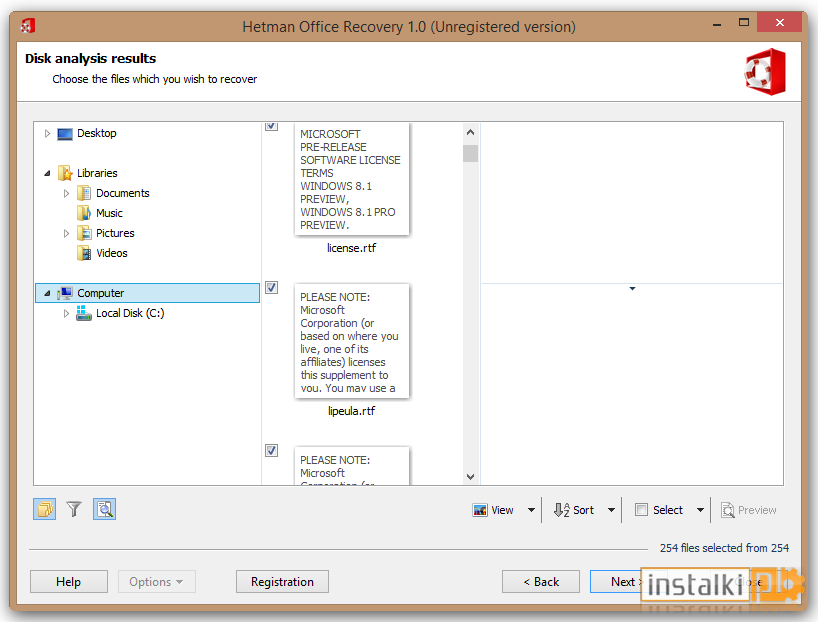Select the Local Disk (C:) label

click(x=130, y=313)
